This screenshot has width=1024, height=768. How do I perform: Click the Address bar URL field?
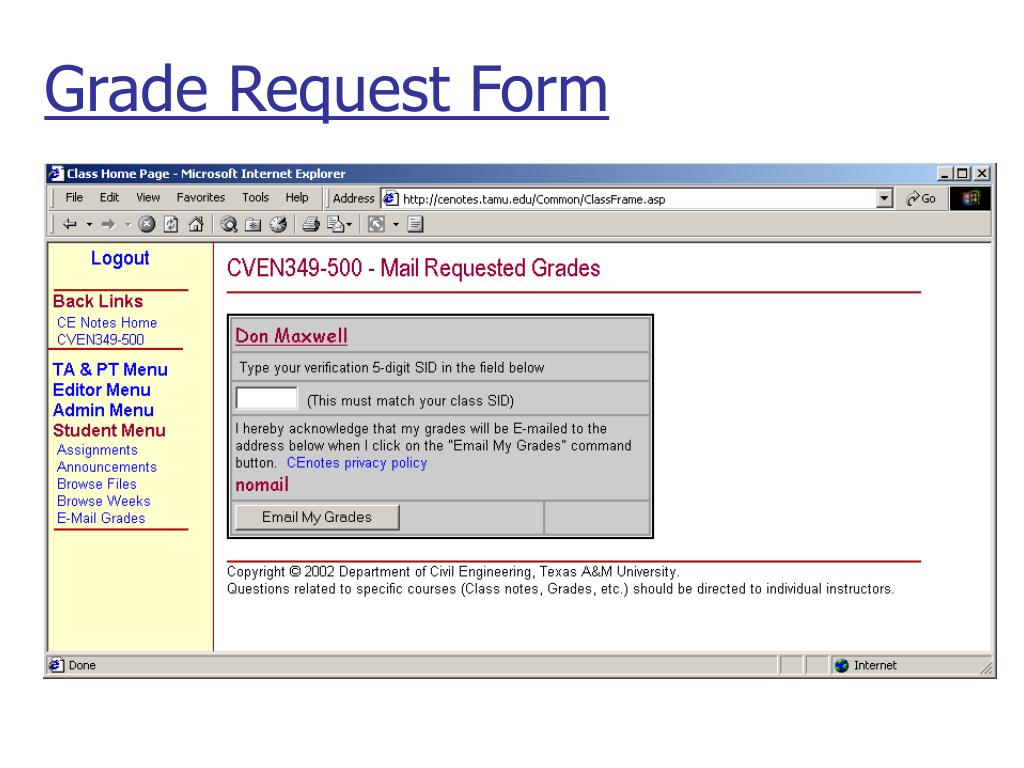[x=637, y=199]
